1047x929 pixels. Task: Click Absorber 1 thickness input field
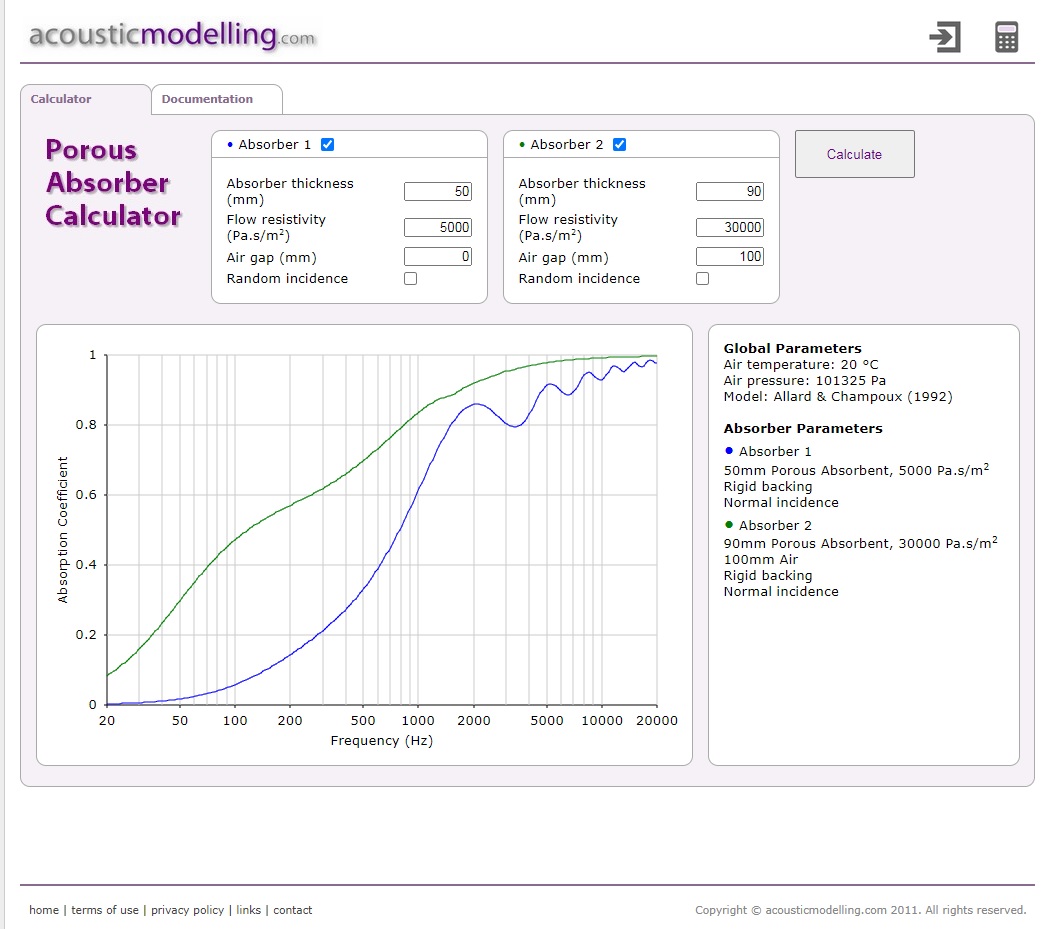pos(438,192)
